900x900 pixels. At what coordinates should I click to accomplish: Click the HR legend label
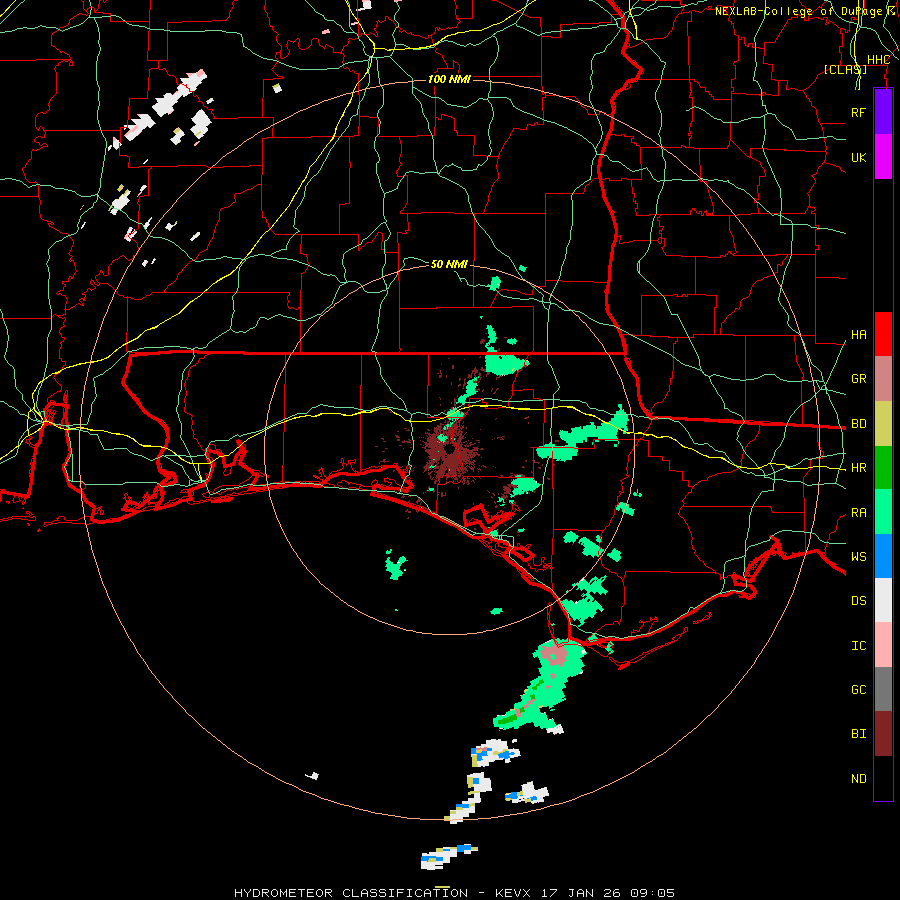[x=858, y=468]
